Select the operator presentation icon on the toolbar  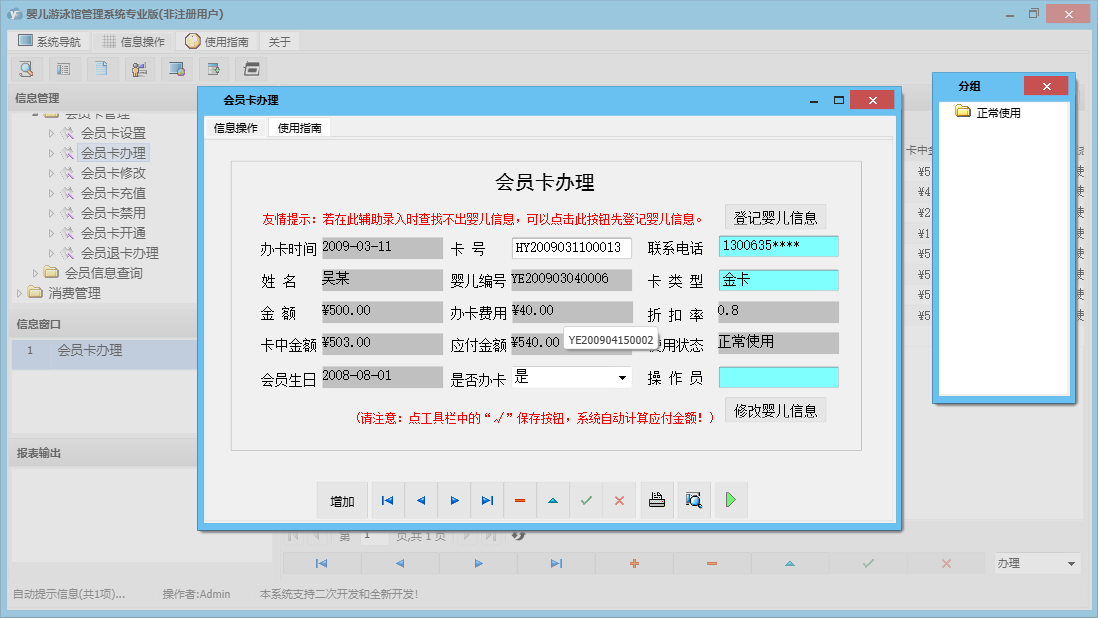click(x=139, y=69)
